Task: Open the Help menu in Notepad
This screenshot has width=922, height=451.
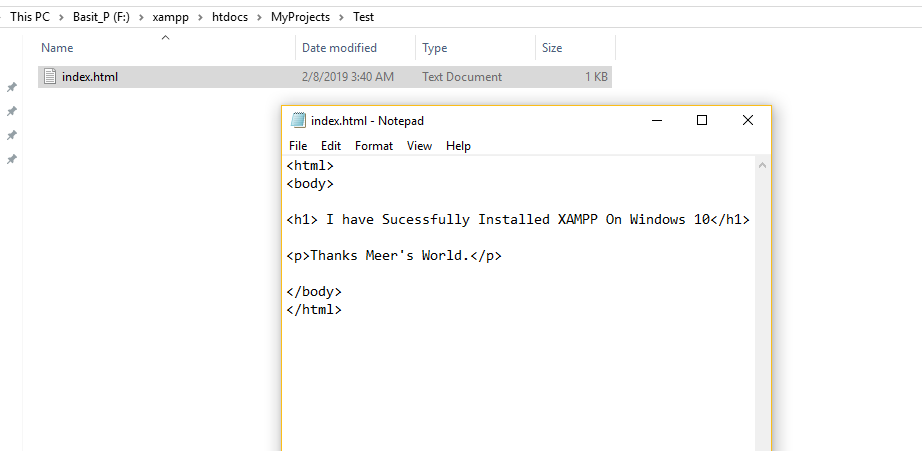Action: tap(458, 146)
